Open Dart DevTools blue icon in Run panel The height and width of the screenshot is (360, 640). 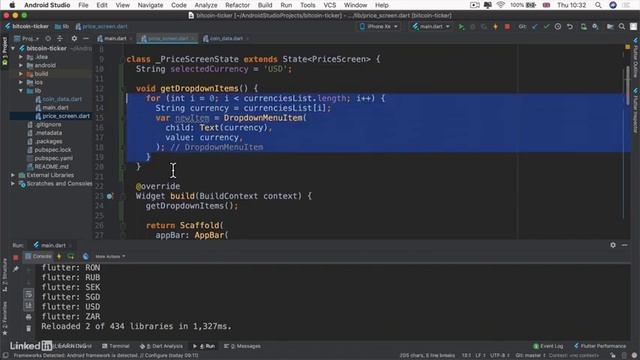pyautogui.click(x=85, y=256)
